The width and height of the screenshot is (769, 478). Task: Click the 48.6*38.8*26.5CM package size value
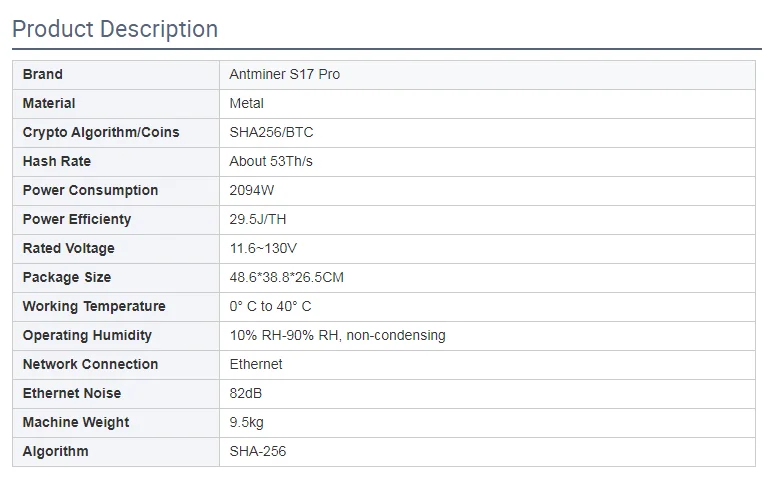[287, 277]
